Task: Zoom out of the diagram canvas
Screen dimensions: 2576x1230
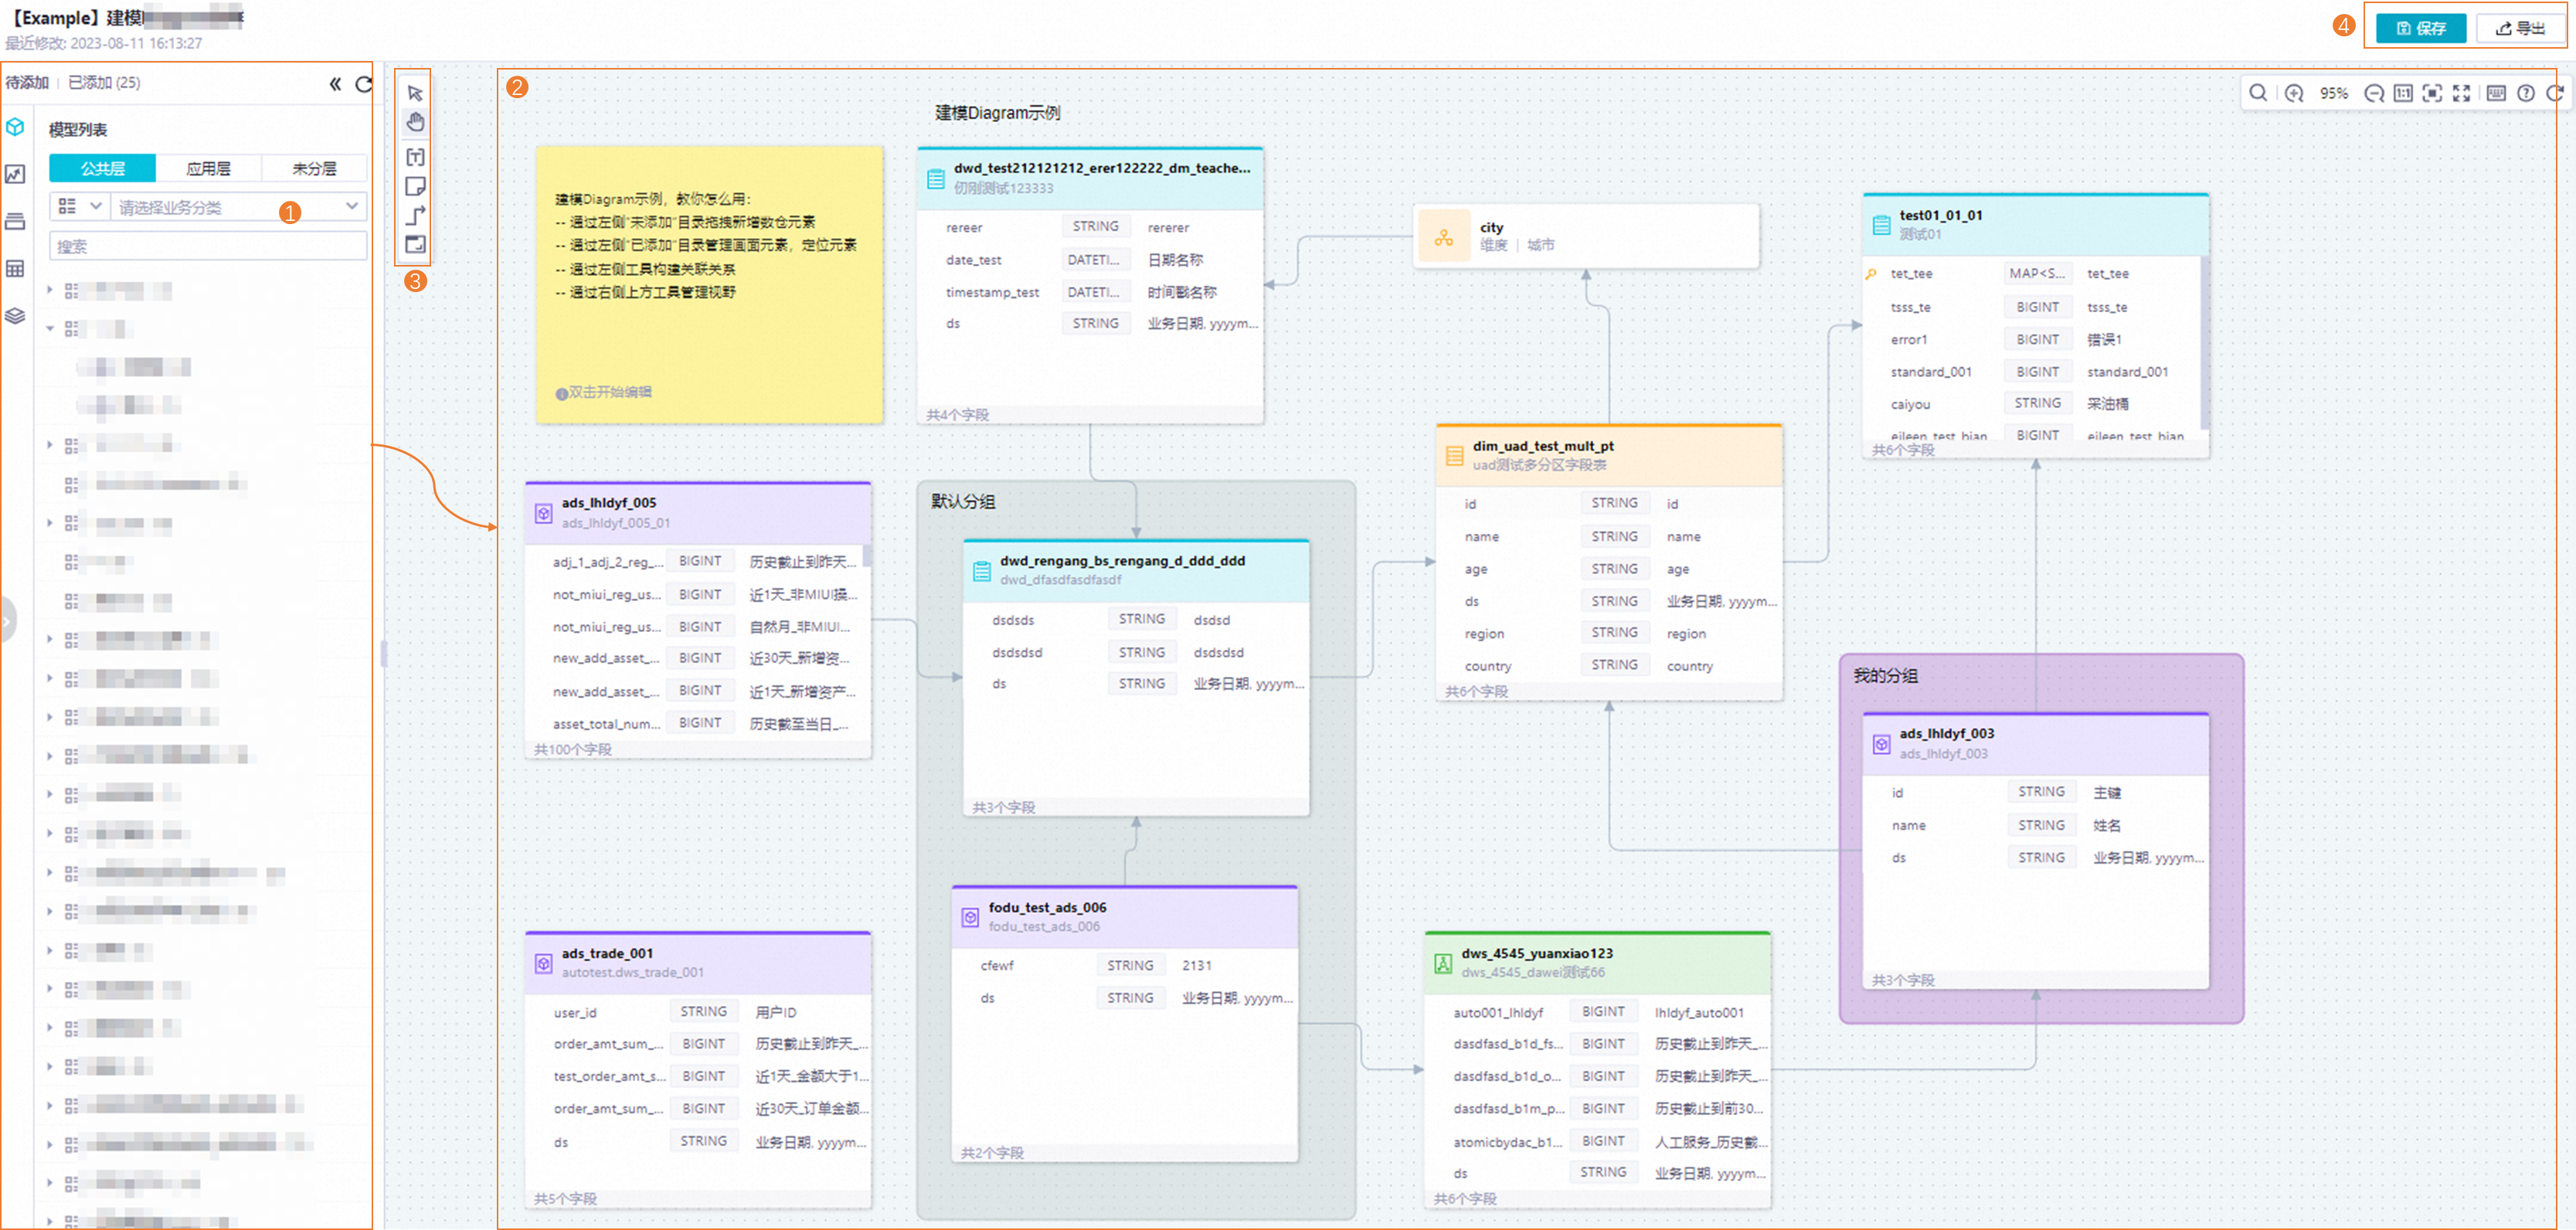Action: pyautogui.click(x=2373, y=93)
